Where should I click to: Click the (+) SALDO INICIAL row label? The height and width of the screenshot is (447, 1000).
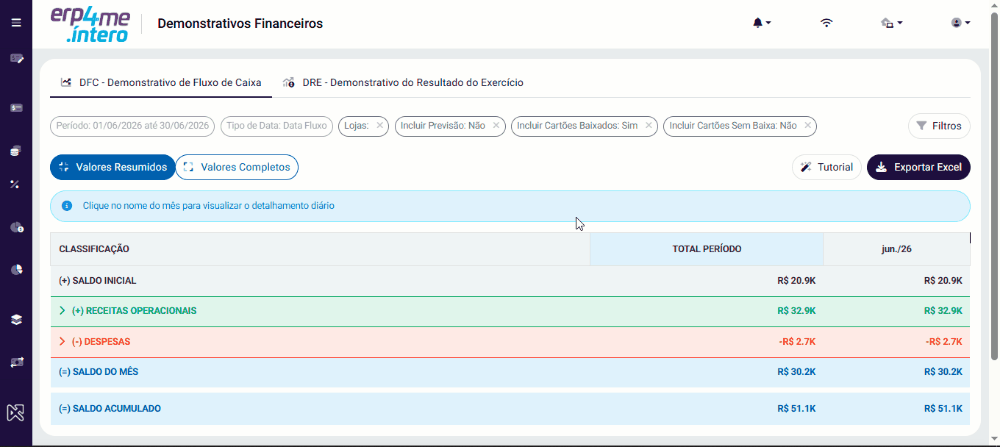click(x=97, y=281)
